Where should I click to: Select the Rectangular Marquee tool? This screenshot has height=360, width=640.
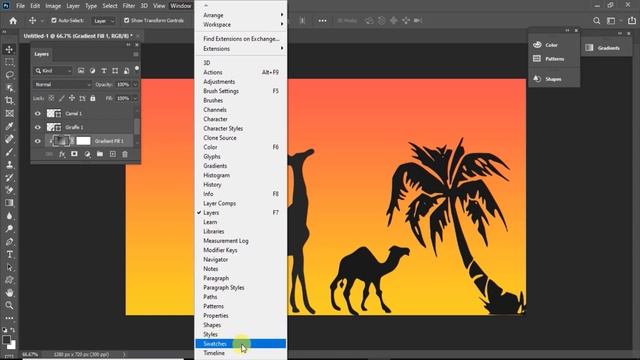(9, 62)
